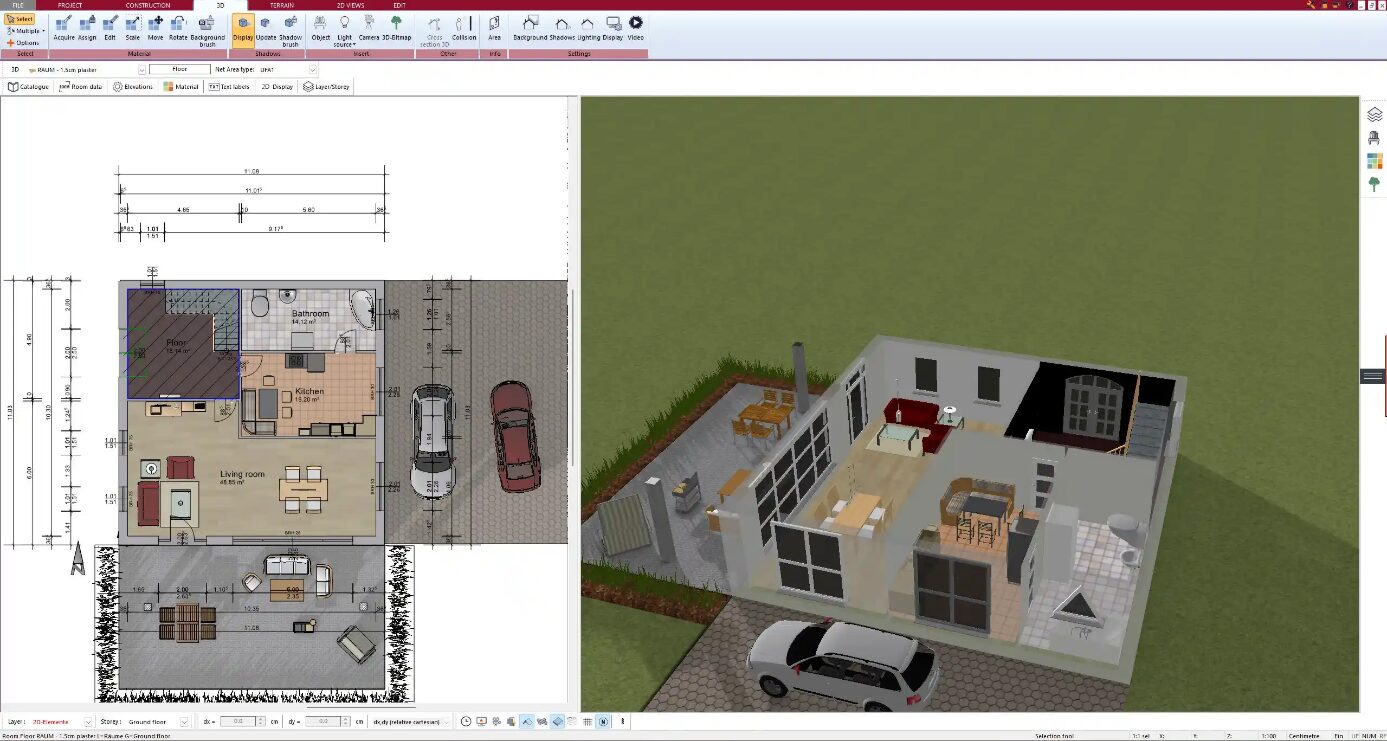Screen dimensions: 1387x741
Task: Click the Floor room name input field
Action: pos(179,70)
